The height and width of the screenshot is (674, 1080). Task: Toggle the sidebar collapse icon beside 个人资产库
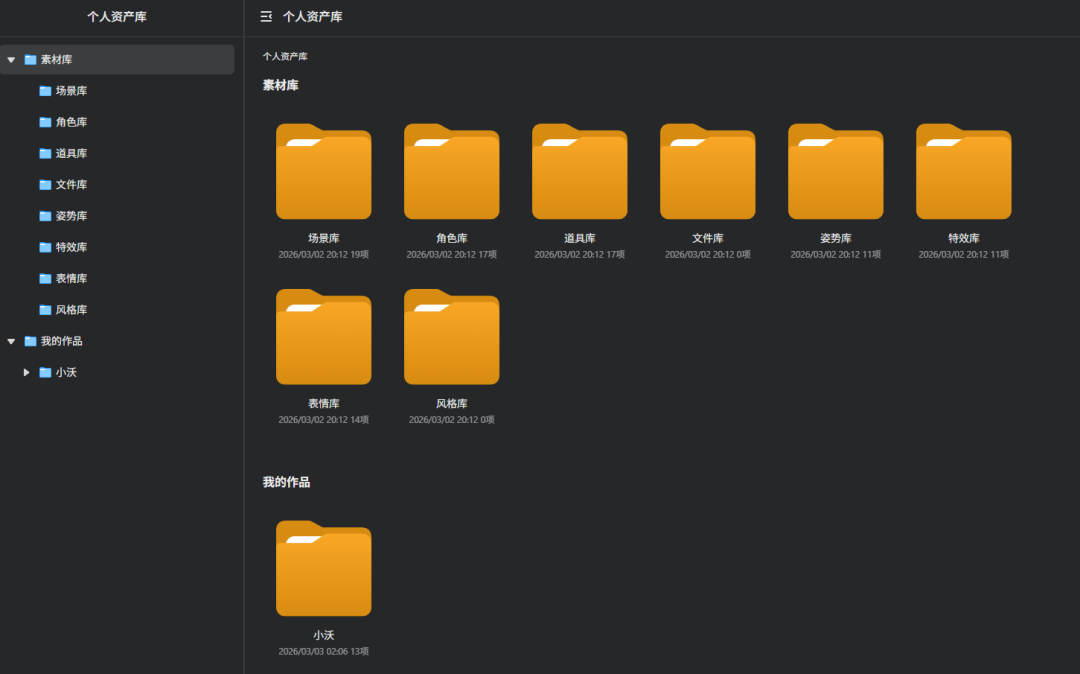click(266, 17)
